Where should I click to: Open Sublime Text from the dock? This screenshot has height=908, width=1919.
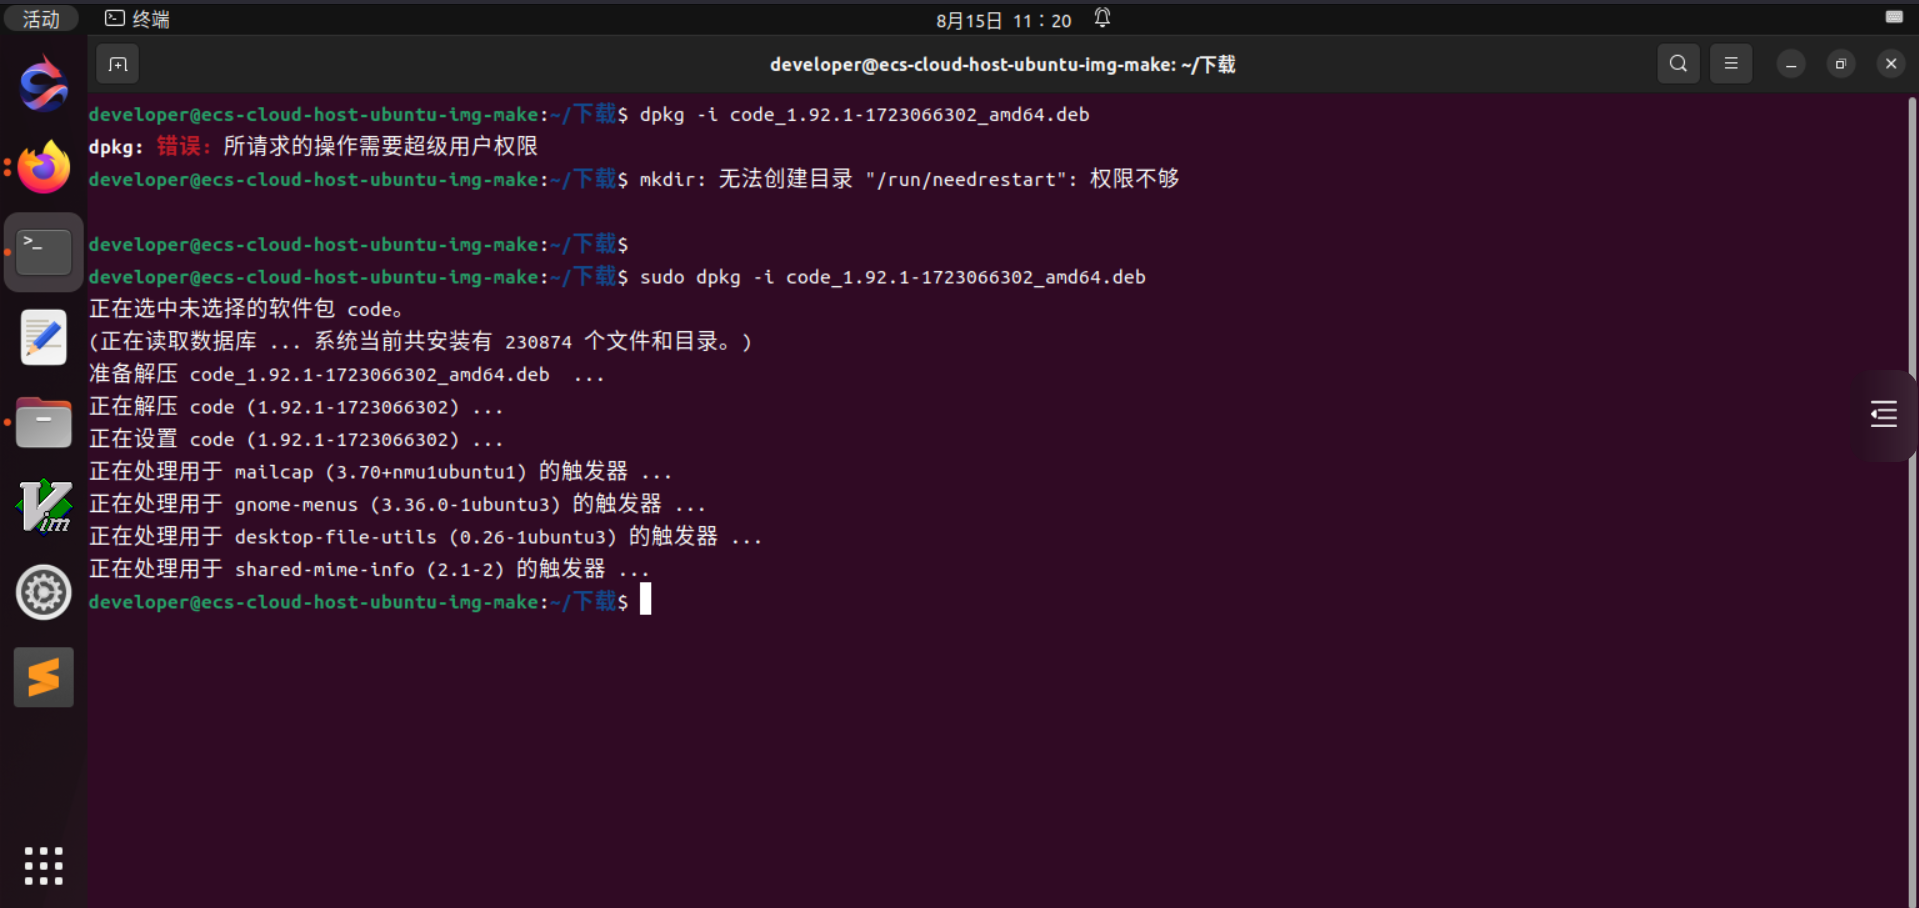pyautogui.click(x=43, y=677)
